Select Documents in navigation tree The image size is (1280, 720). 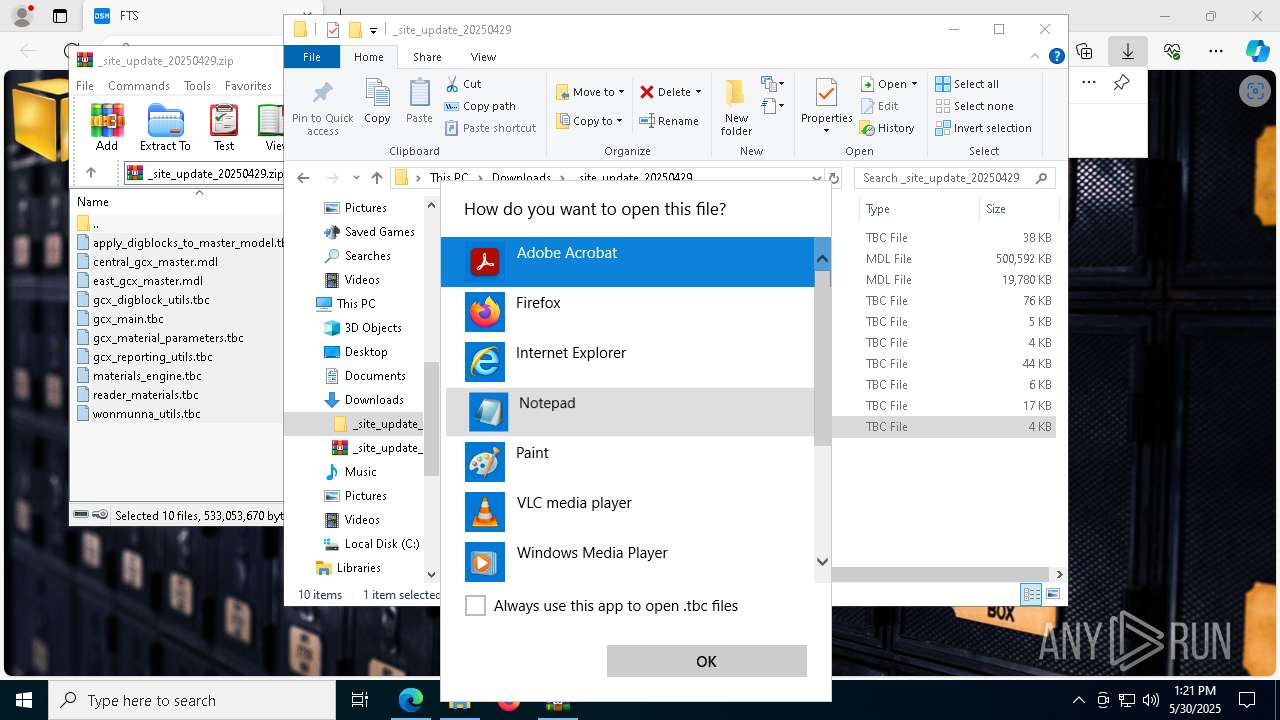(x=365, y=376)
